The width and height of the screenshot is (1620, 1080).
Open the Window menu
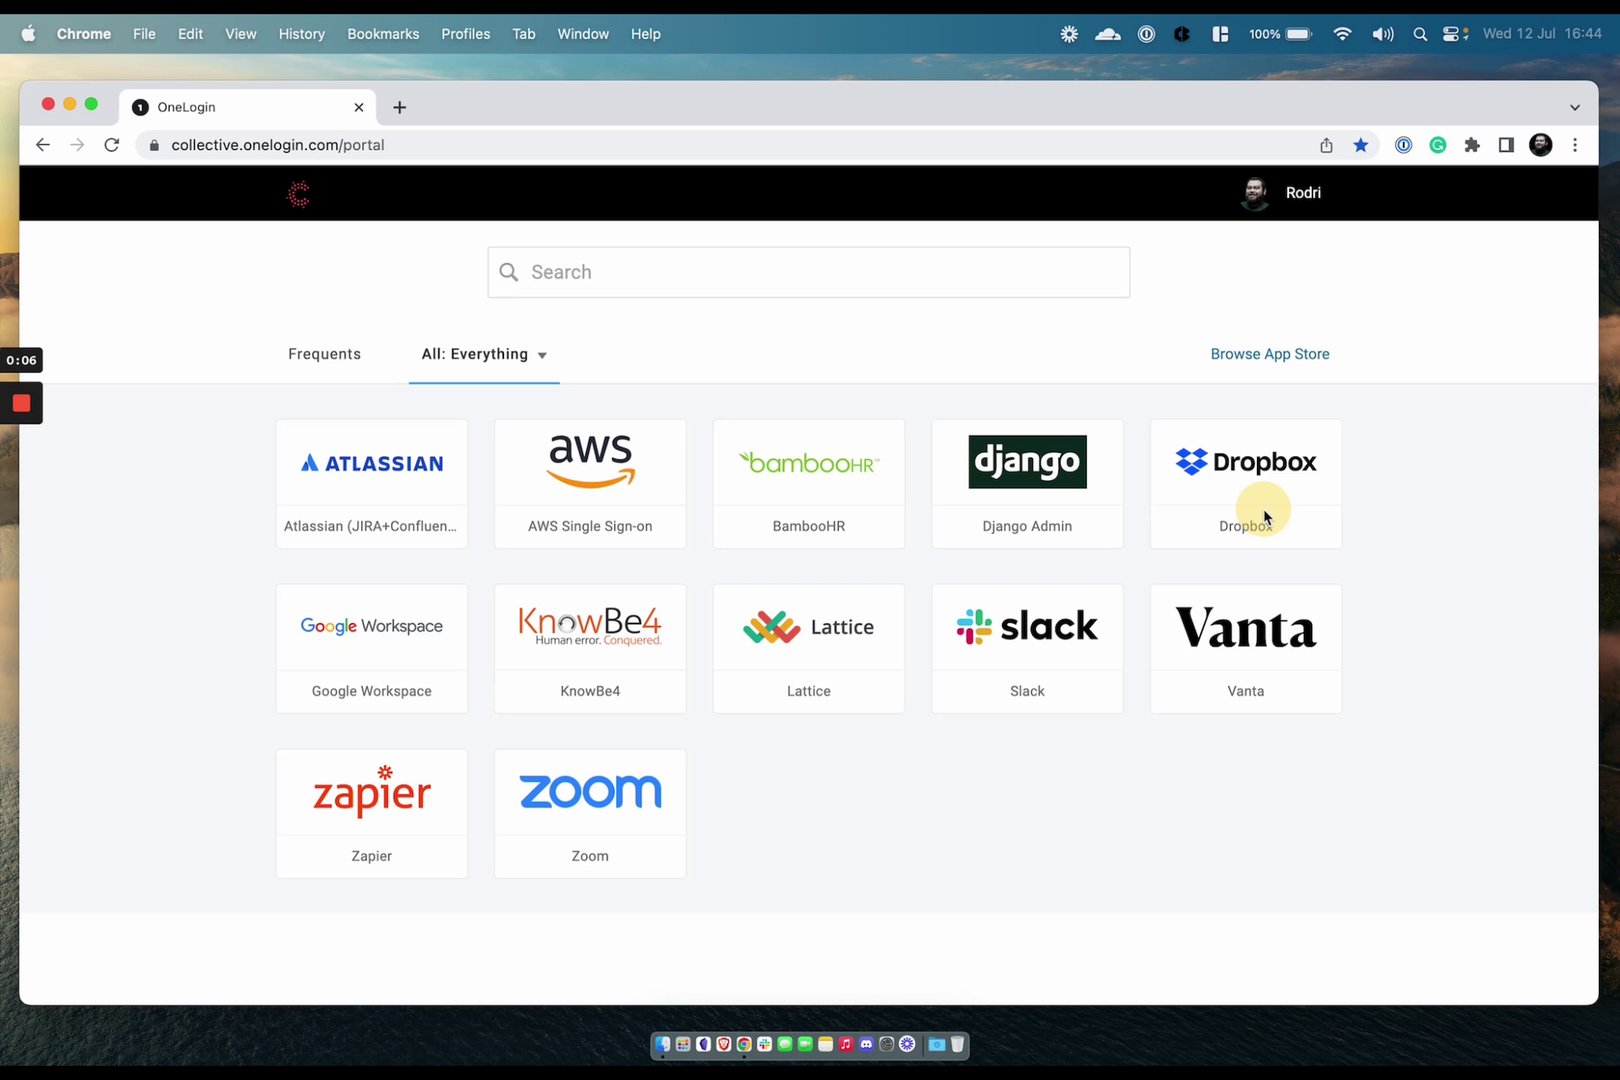click(583, 34)
